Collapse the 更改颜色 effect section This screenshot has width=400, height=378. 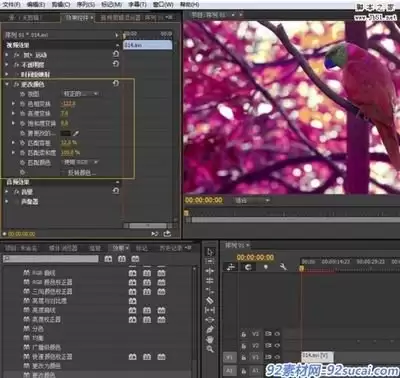[7, 84]
